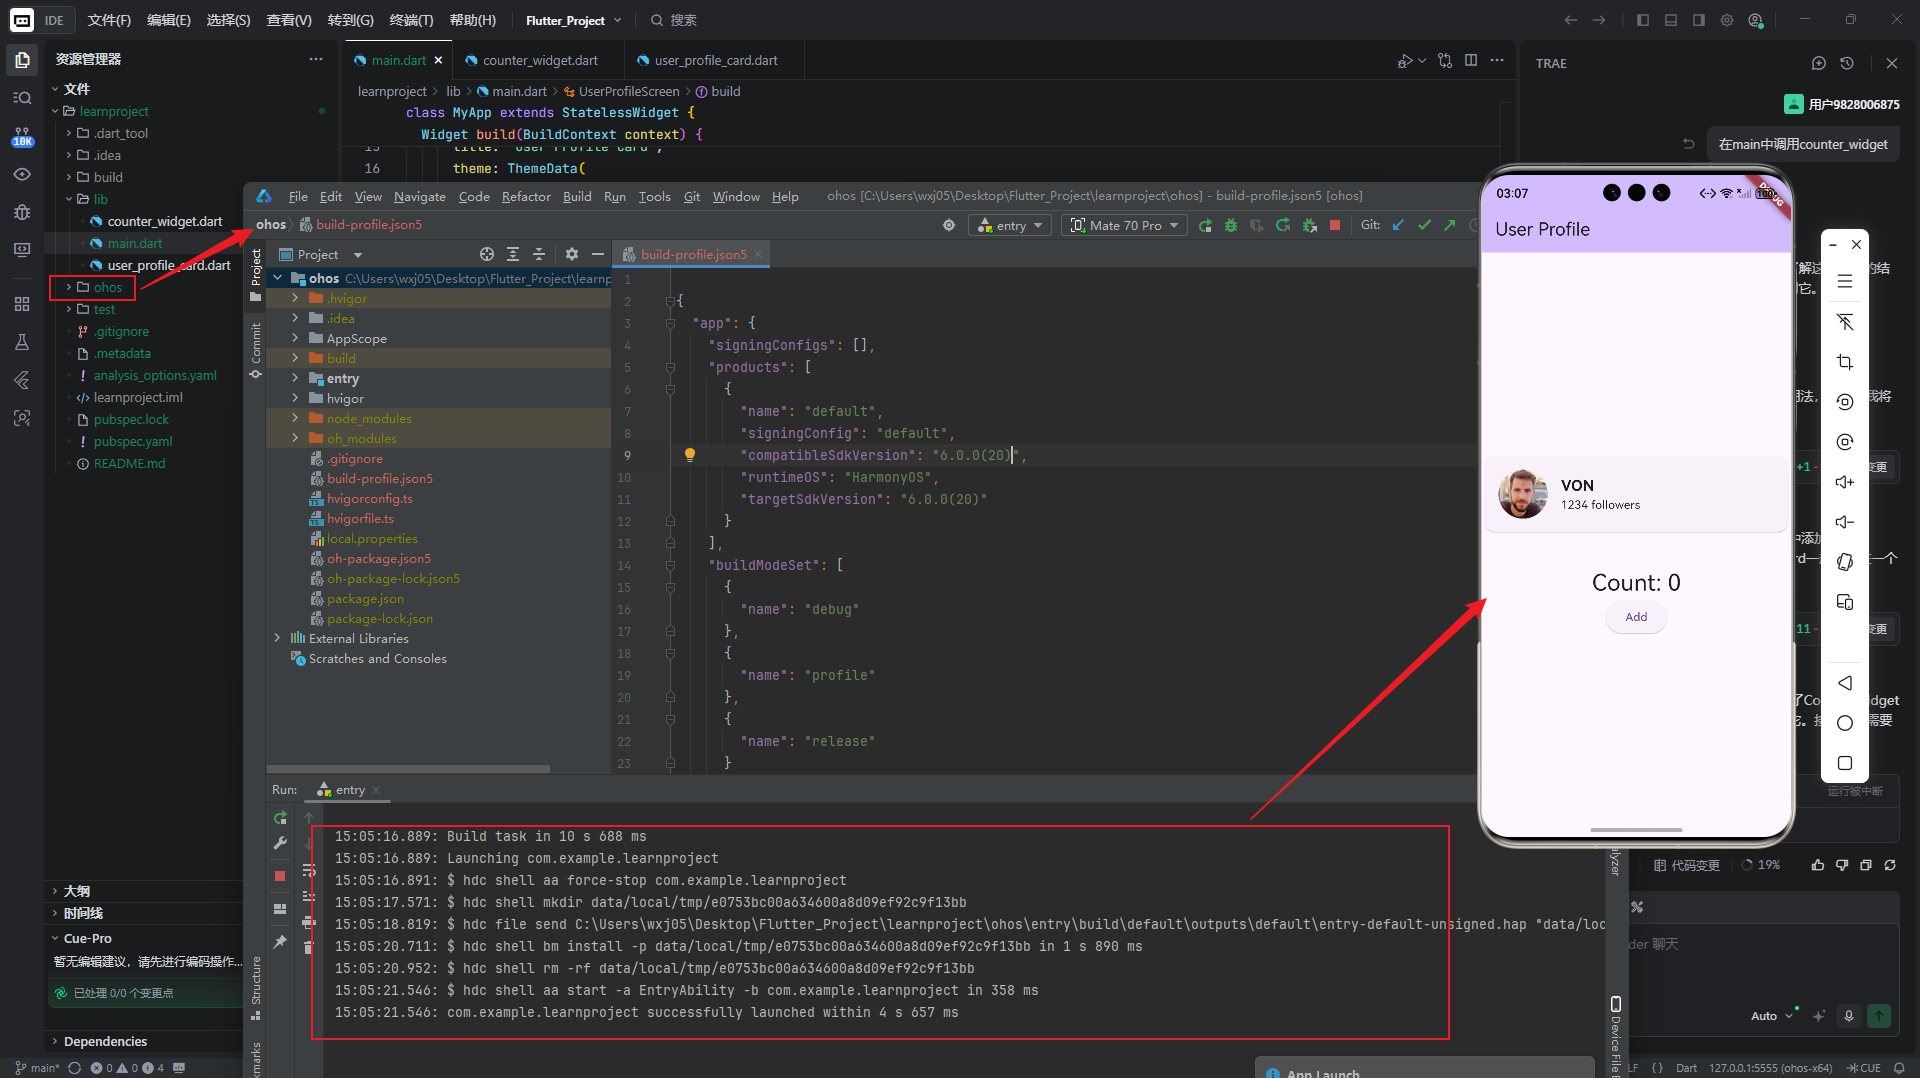The height and width of the screenshot is (1078, 1920).
Task: Click Dart language mode in status bar
Action: [x=1687, y=1068]
